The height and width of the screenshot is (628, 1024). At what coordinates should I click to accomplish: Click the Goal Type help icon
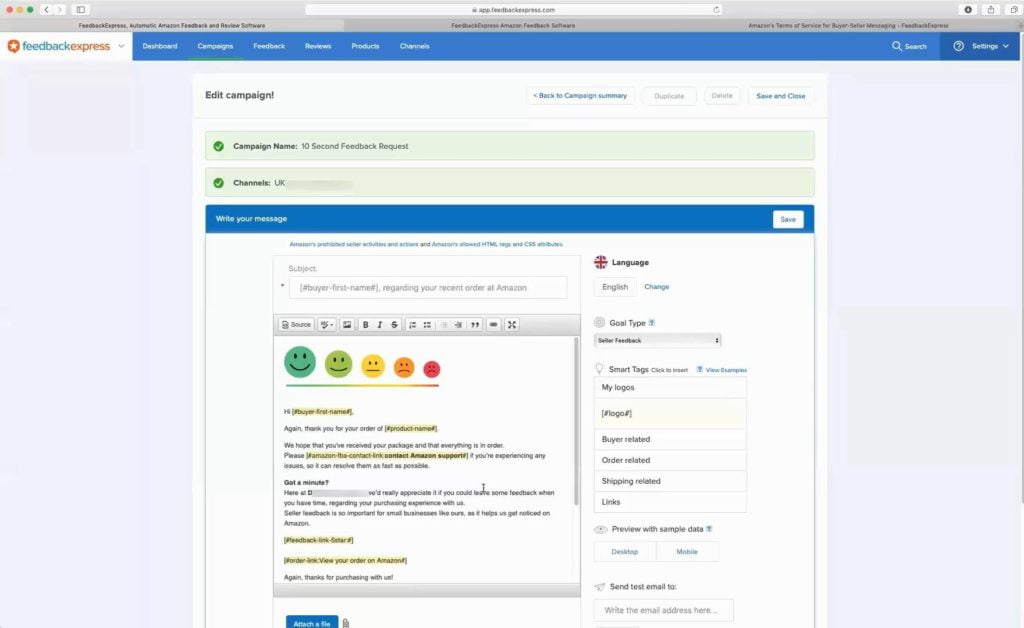point(652,322)
